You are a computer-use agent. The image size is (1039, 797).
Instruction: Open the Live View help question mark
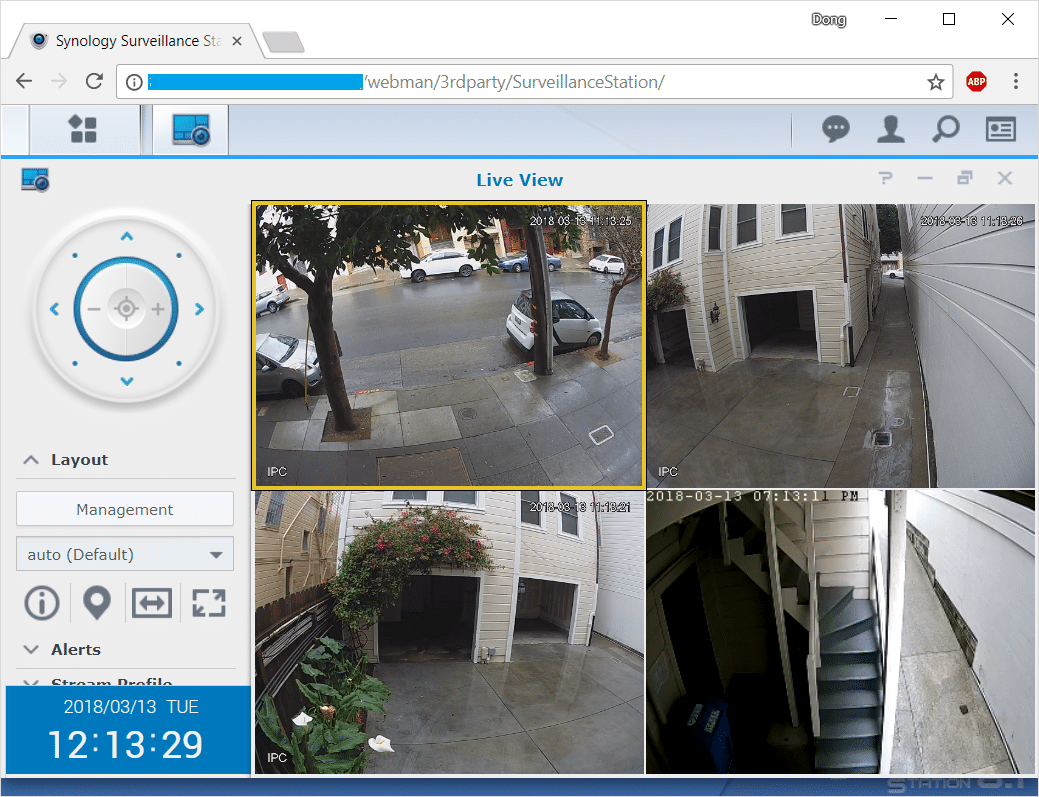point(885,179)
